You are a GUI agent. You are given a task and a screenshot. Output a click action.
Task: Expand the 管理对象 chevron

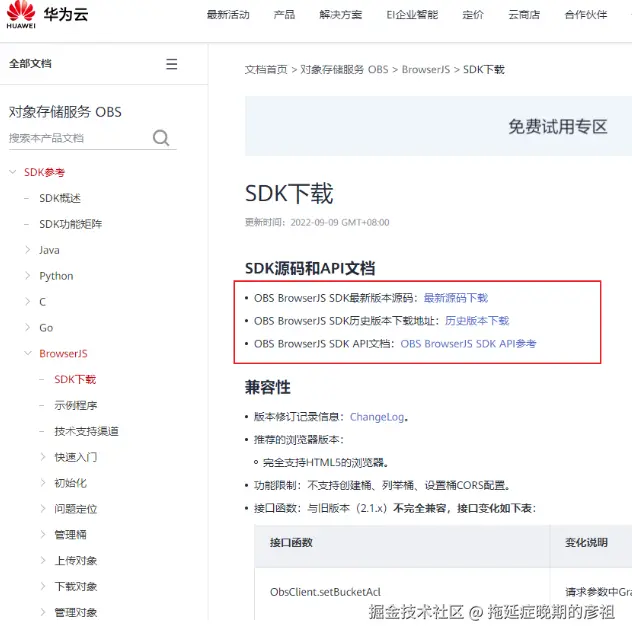pyautogui.click(x=43, y=612)
